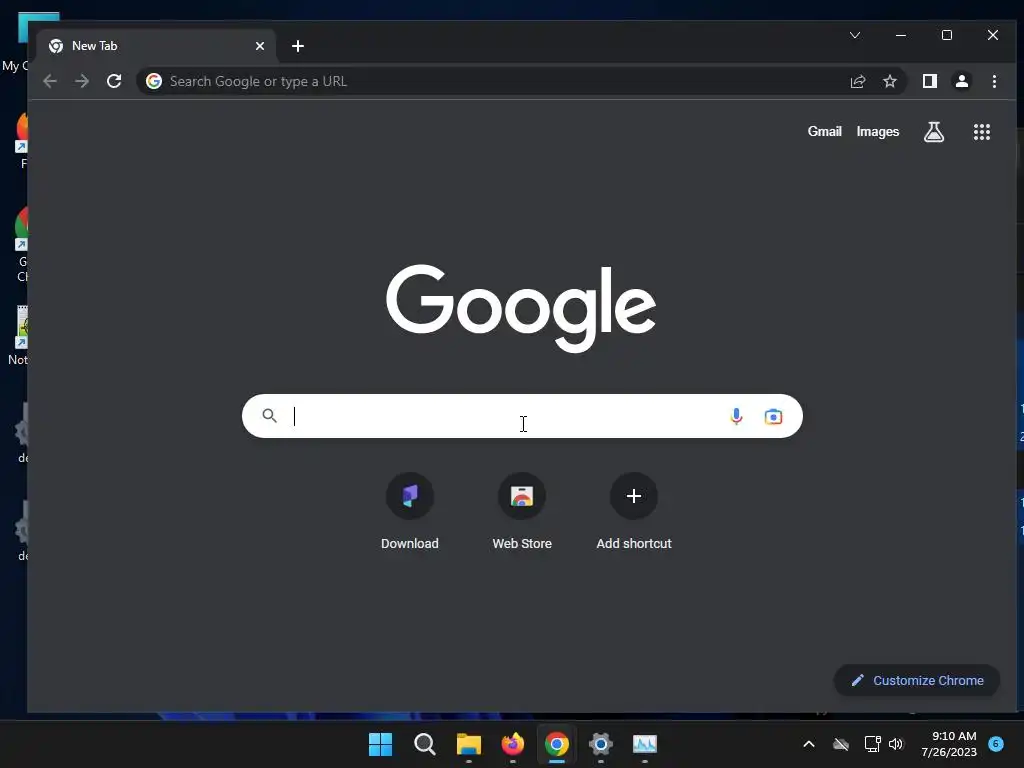Click the Customize Chrome button
This screenshot has height=768, width=1024.
(x=917, y=680)
